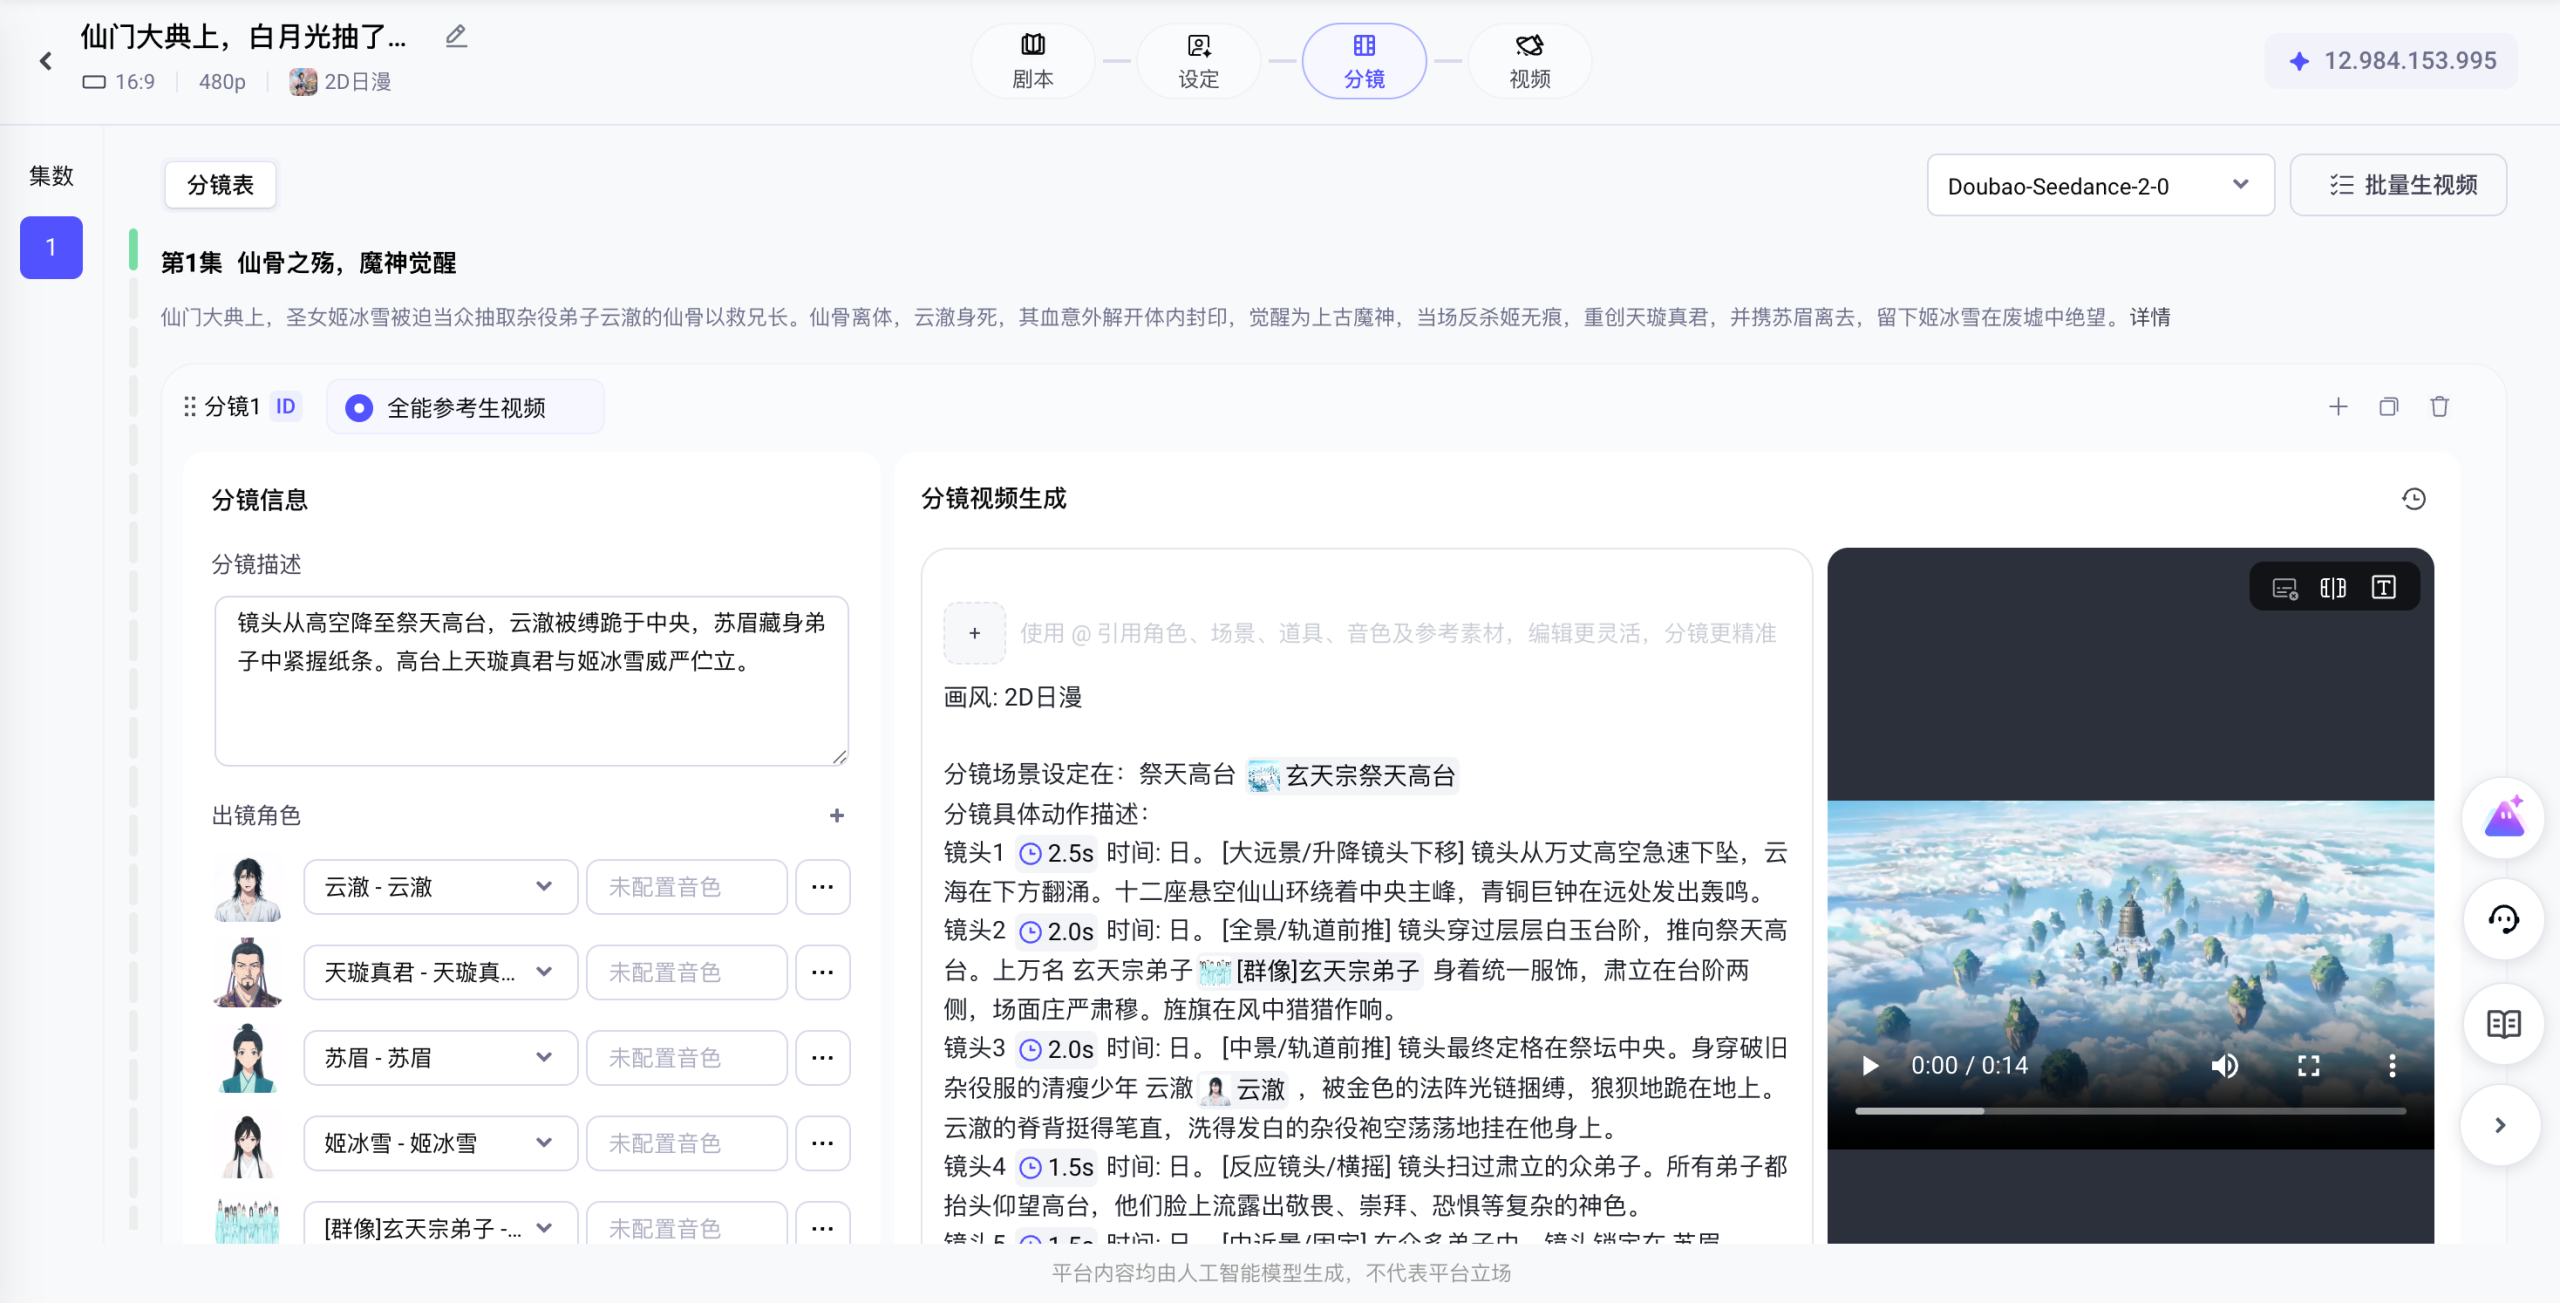
Task: Expand the right side panel arrow
Action: click(2501, 1126)
